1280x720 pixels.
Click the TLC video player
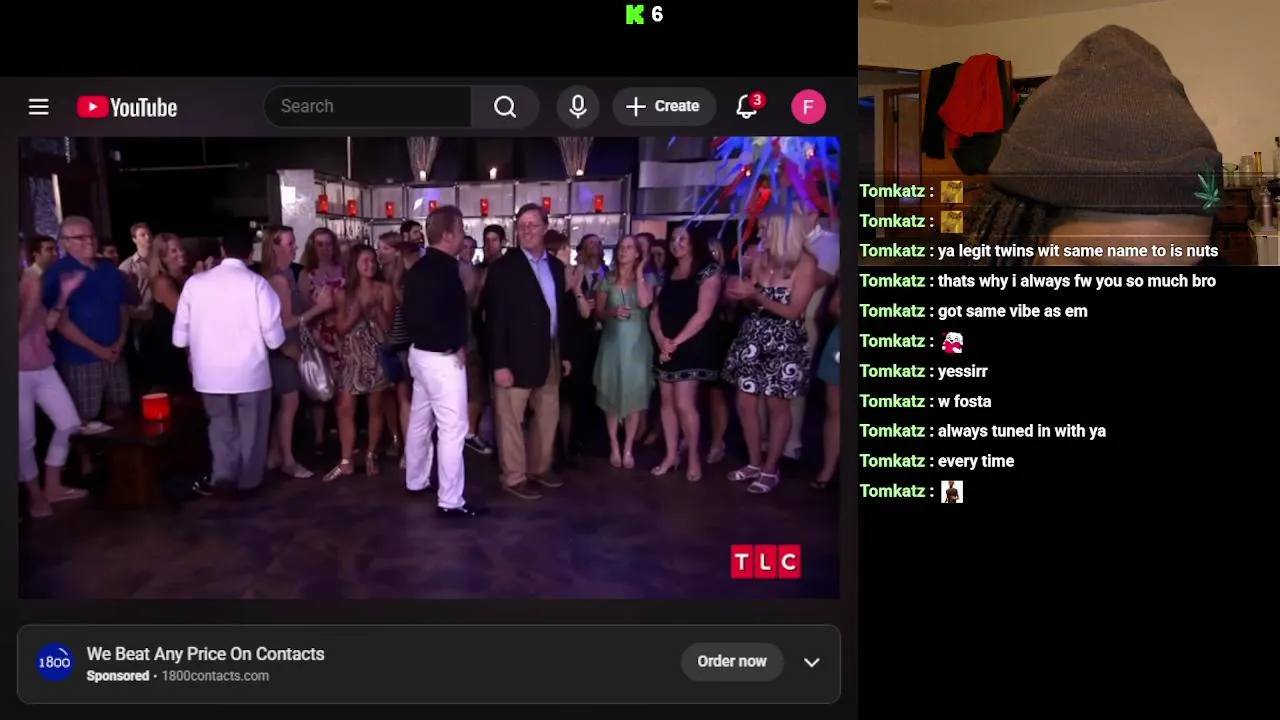point(429,367)
